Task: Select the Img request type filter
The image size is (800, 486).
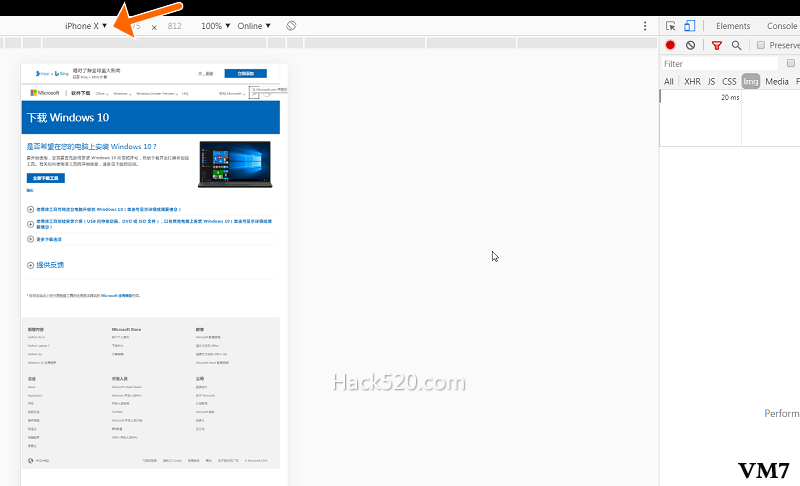Action: [x=751, y=82]
